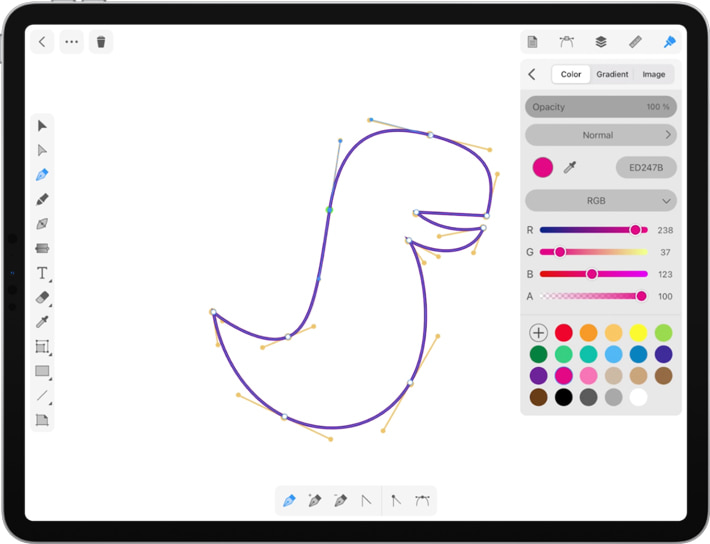Select the Eraser tool
710x544 pixels.
point(42,297)
